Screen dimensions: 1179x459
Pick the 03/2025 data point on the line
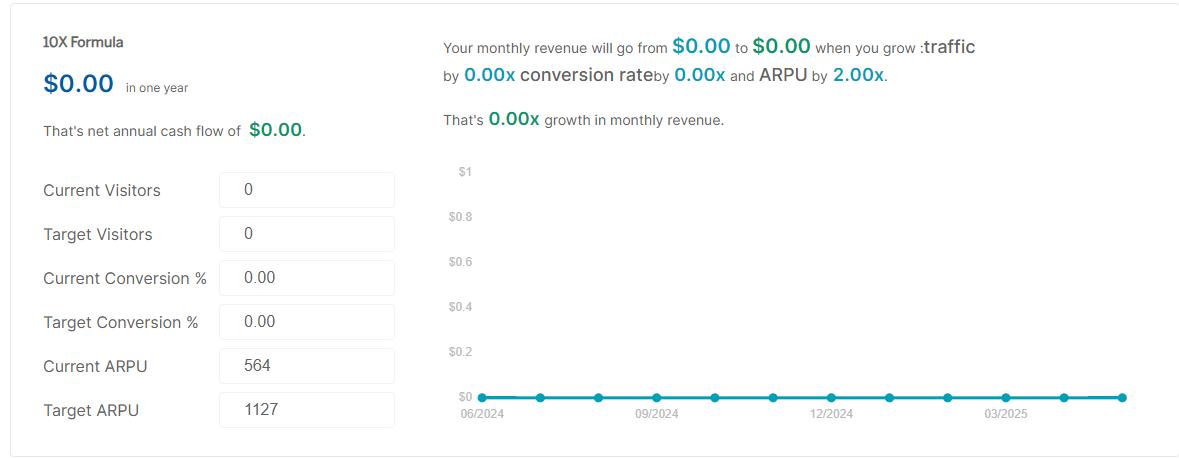(x=1006, y=397)
